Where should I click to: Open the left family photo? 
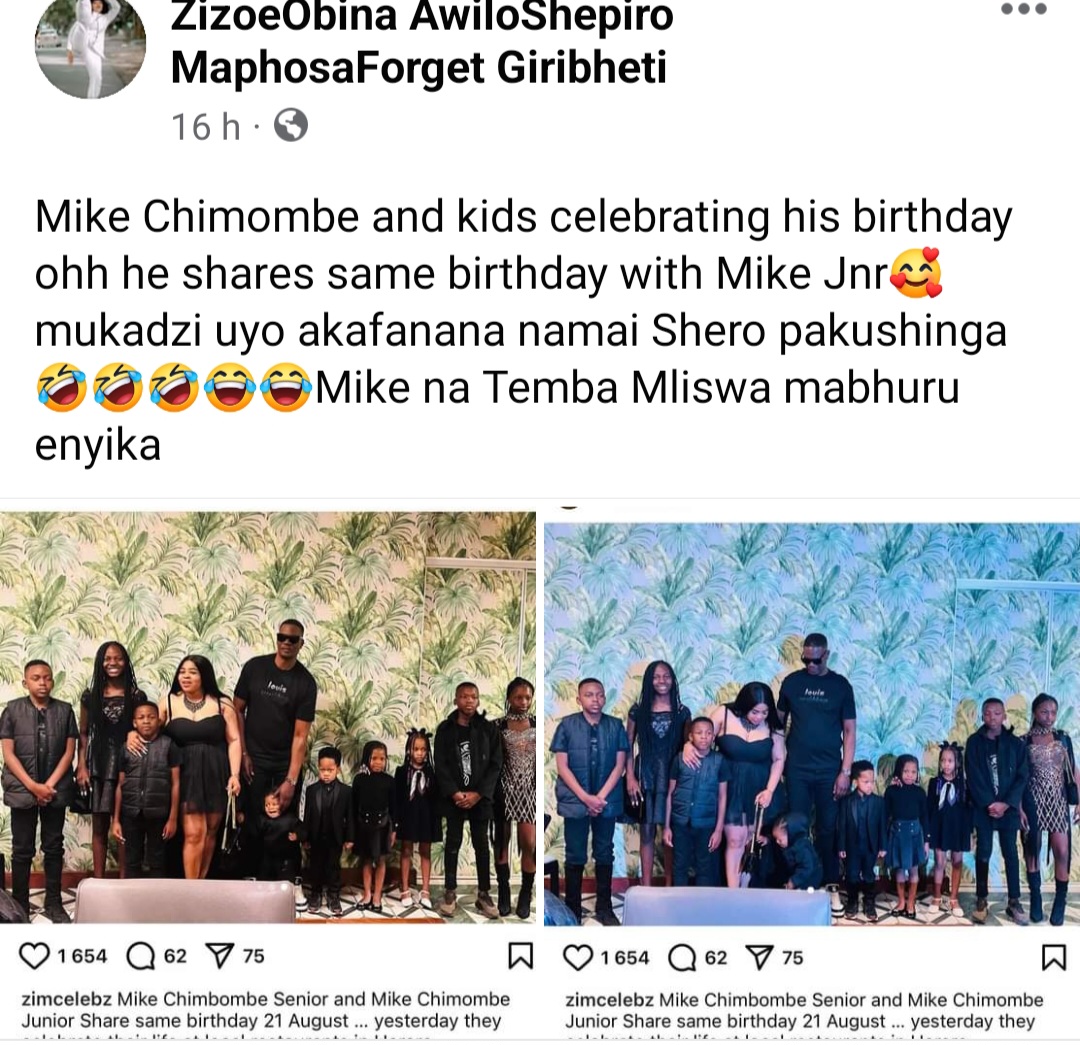coord(268,717)
